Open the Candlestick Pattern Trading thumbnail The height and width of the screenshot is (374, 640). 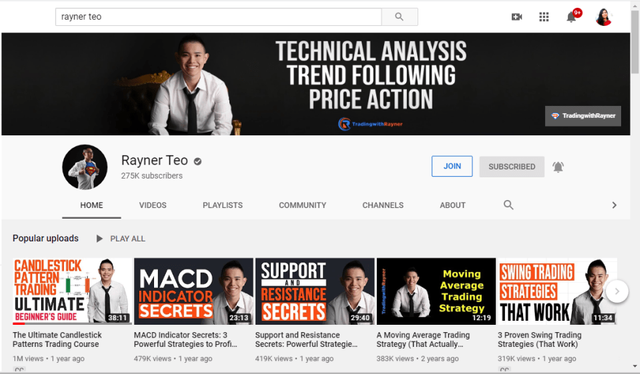tap(72, 291)
